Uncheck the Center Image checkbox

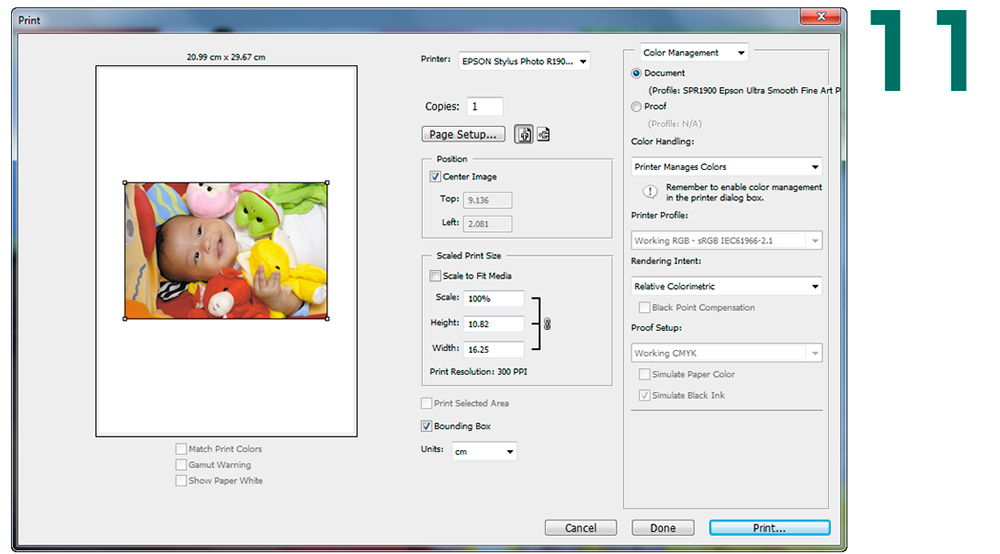pos(435,177)
